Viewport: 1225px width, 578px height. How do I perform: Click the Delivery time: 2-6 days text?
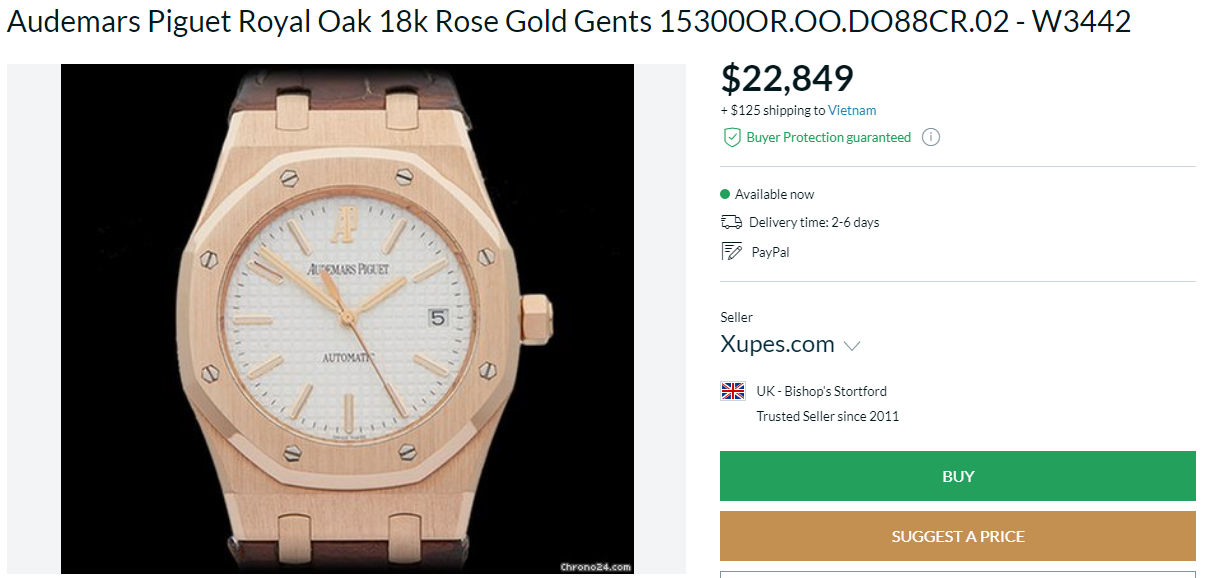click(x=814, y=222)
